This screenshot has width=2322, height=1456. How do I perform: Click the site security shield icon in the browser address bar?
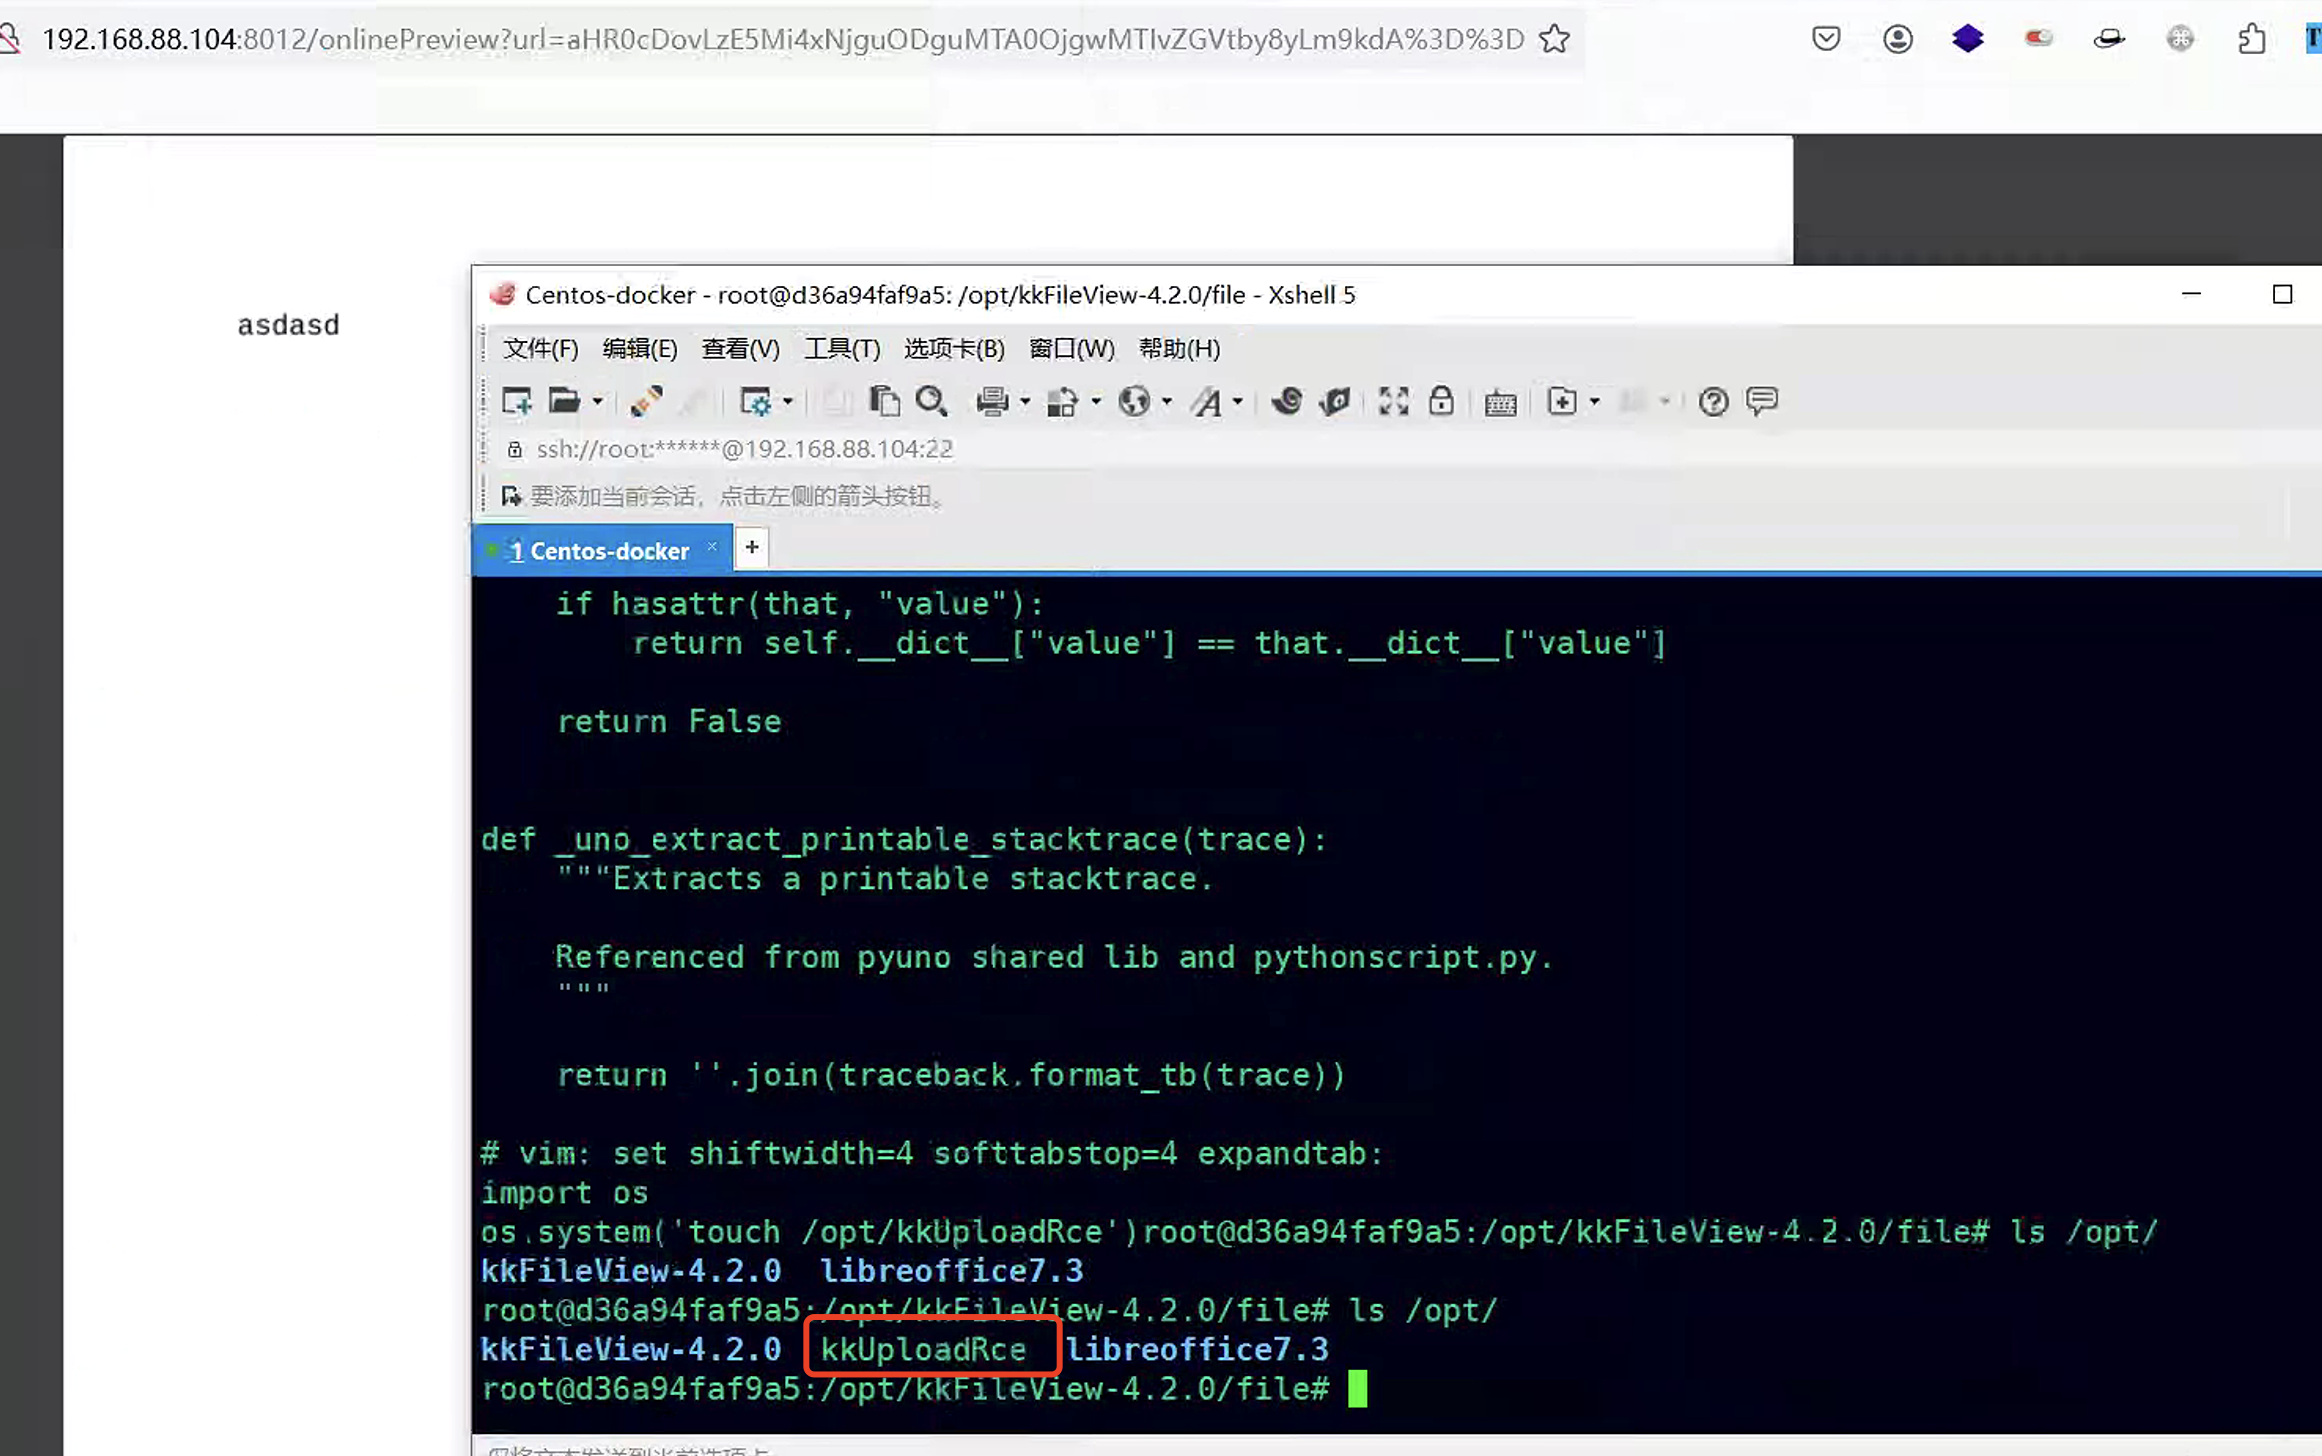(10, 39)
